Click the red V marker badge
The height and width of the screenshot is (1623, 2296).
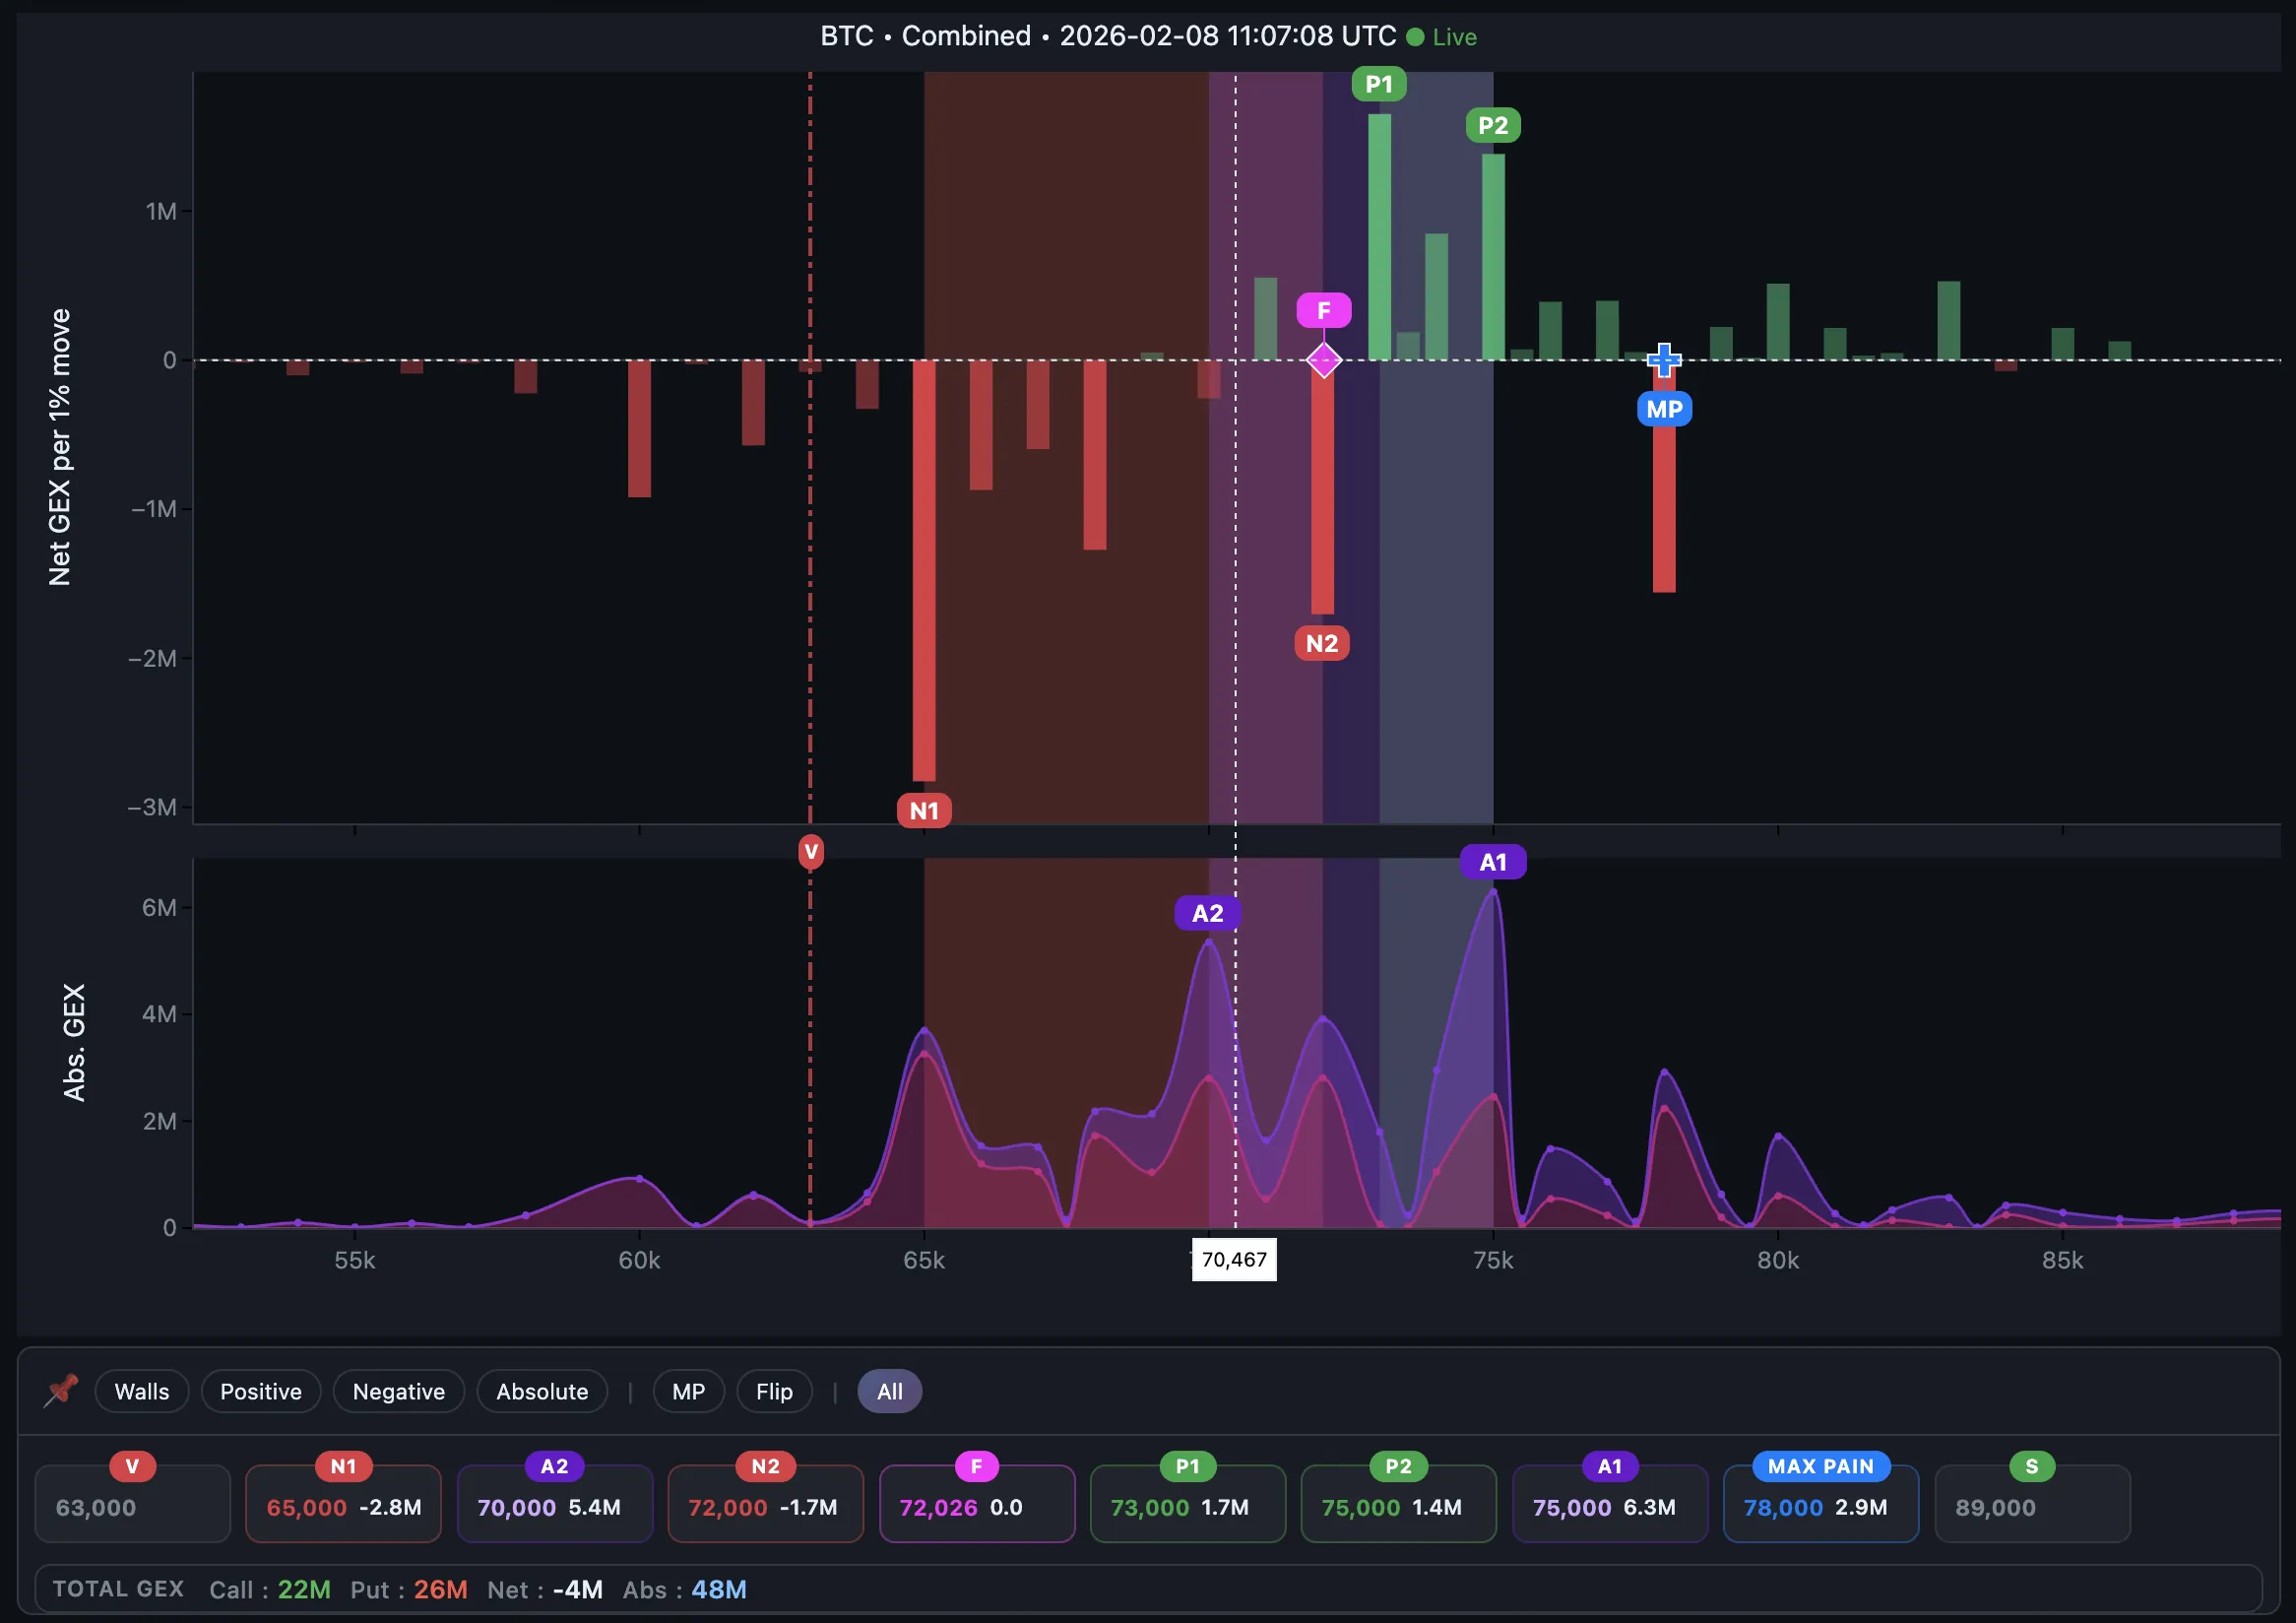tap(810, 852)
